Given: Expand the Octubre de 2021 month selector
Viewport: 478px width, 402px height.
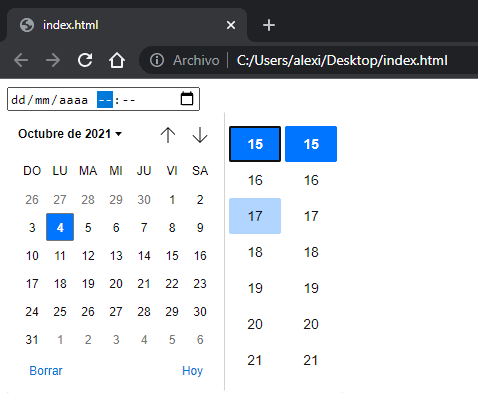Looking at the screenshot, I should pos(70,134).
